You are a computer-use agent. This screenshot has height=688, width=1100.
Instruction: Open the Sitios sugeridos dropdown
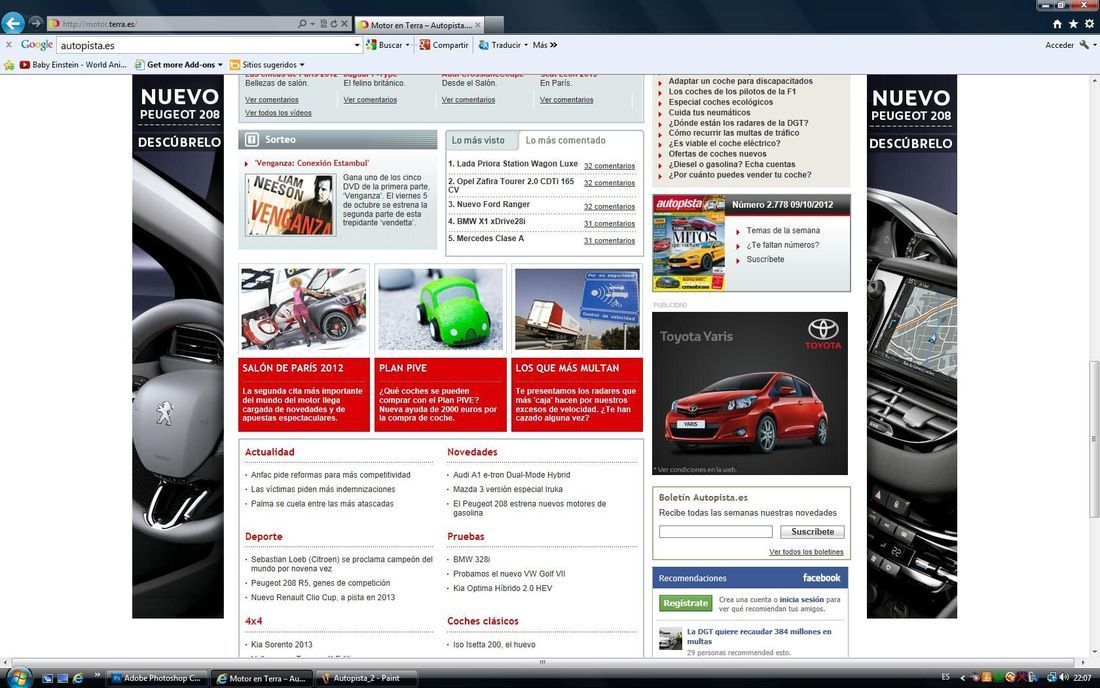[302, 65]
